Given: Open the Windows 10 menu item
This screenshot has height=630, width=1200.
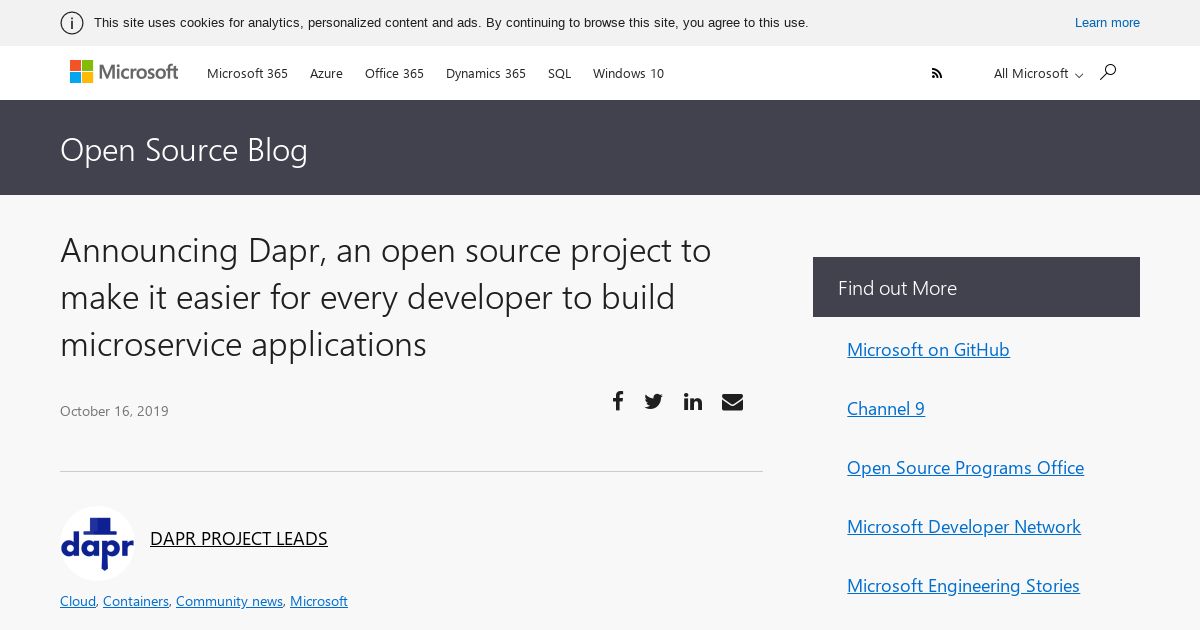Looking at the screenshot, I should (628, 73).
